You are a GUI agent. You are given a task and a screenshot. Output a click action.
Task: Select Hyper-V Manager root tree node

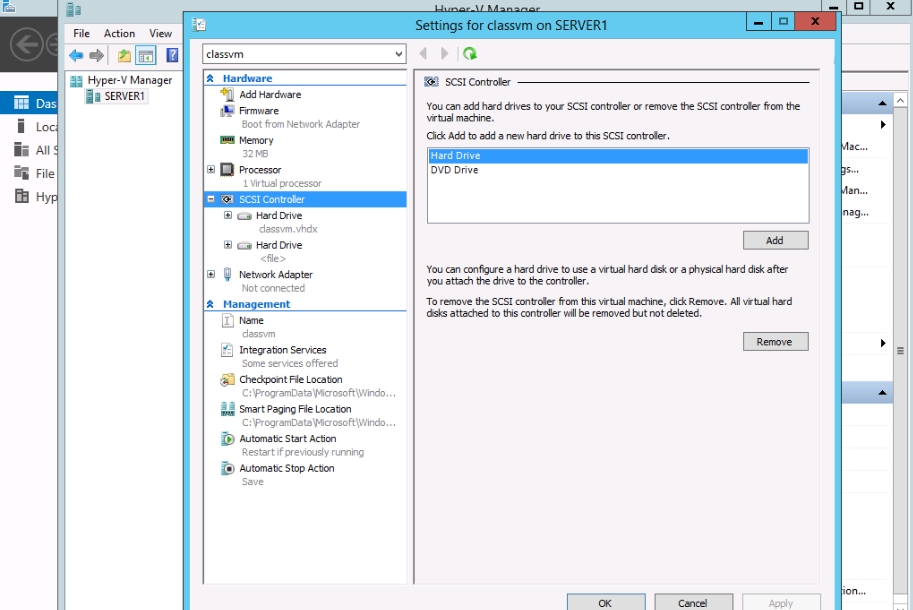(129, 80)
